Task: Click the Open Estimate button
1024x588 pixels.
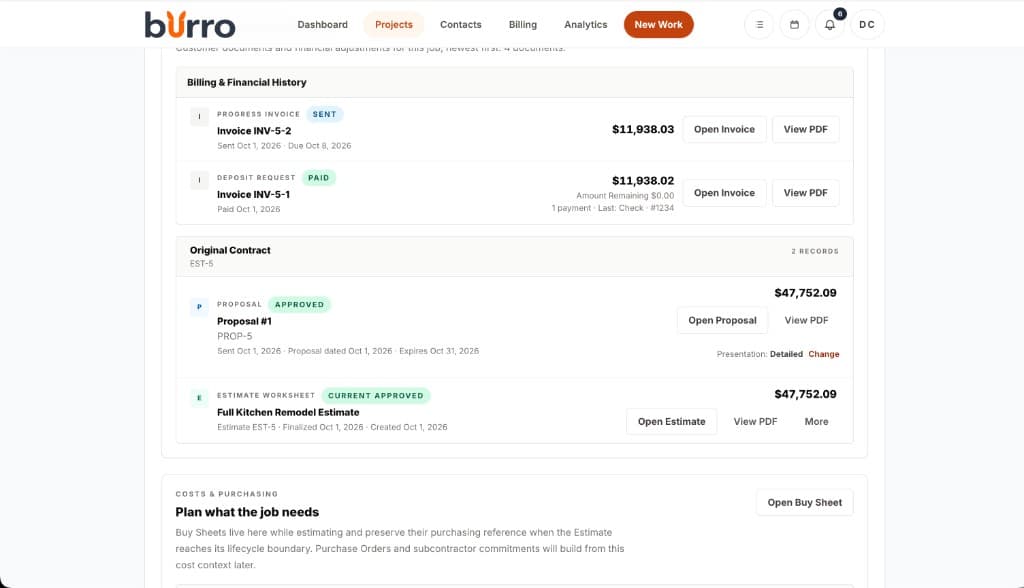Action: (x=671, y=421)
